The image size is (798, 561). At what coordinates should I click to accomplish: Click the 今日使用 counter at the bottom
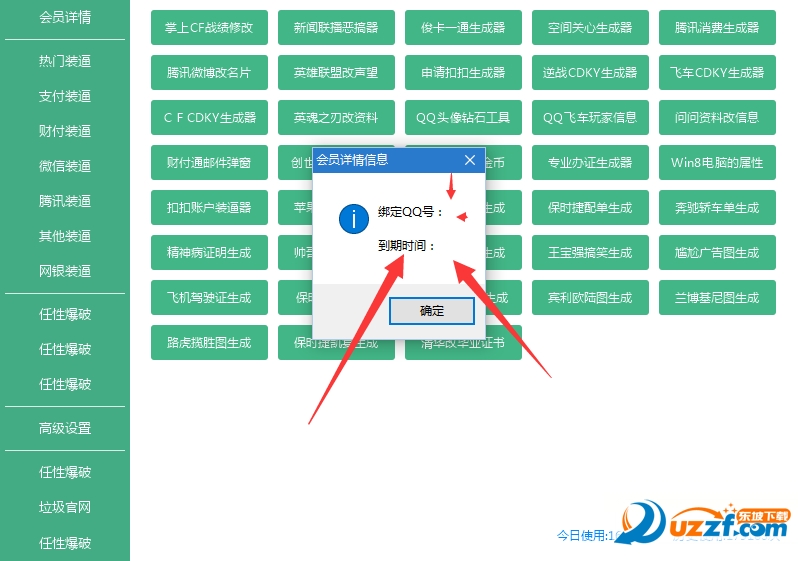589,536
